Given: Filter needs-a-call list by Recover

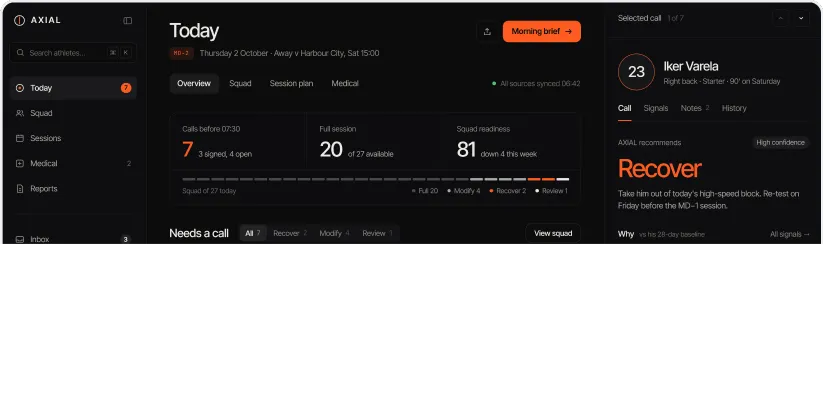Looking at the screenshot, I should pyautogui.click(x=290, y=233).
